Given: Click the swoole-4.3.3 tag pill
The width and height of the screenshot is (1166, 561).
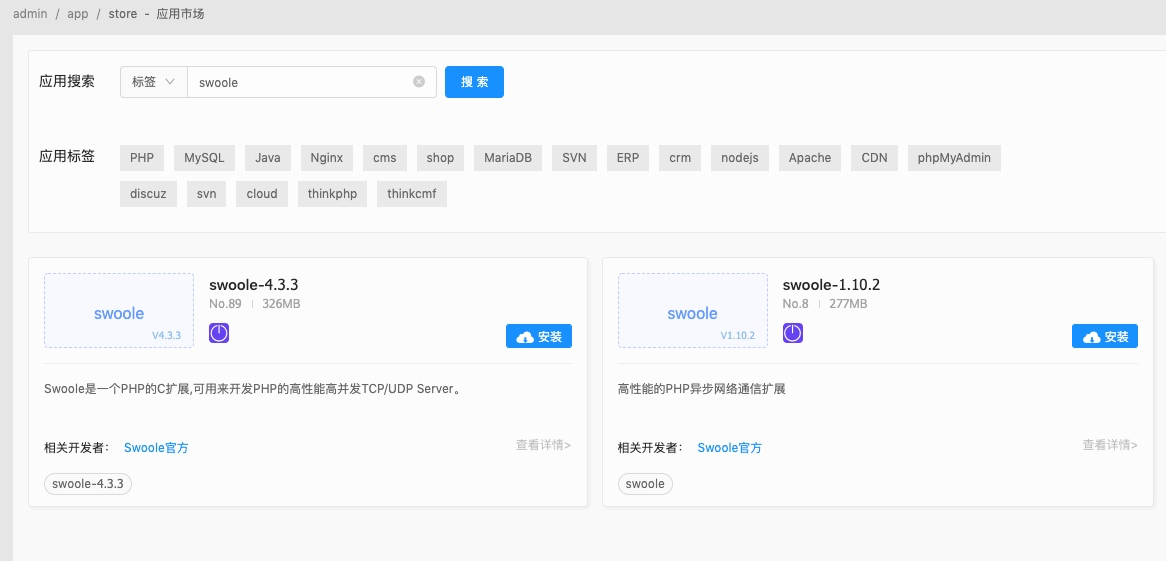Looking at the screenshot, I should click(x=88, y=484).
